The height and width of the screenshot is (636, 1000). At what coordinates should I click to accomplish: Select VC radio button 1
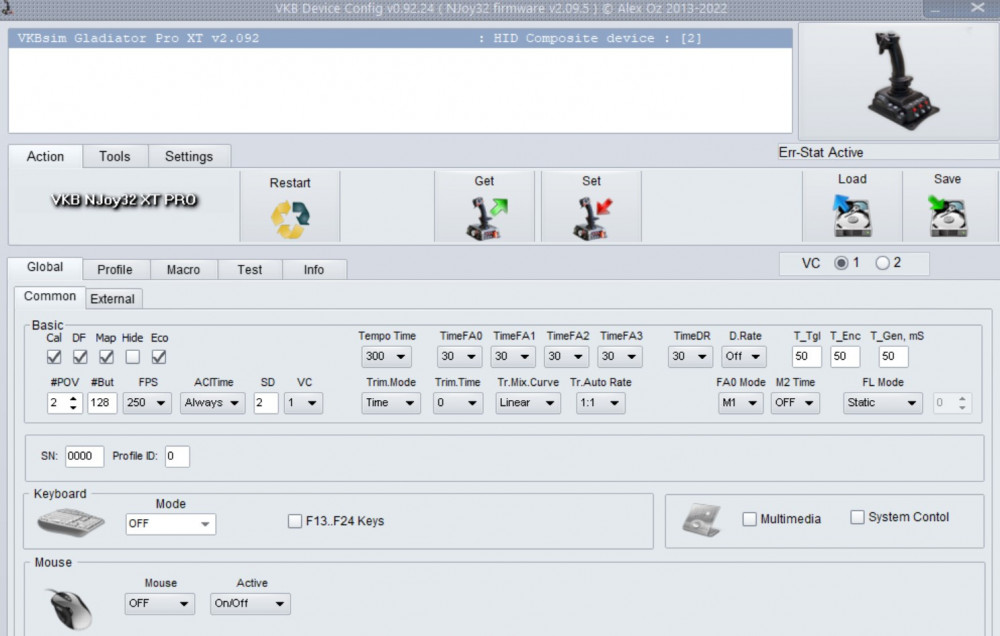[841, 263]
